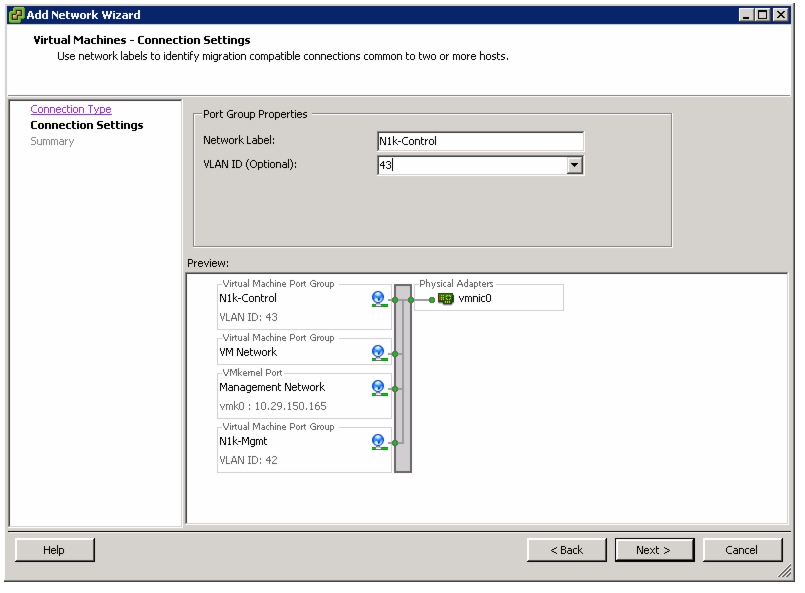This screenshot has width=805, height=593.
Task: Click the N1k-Mgmt port group globe icon
Action: click(379, 442)
